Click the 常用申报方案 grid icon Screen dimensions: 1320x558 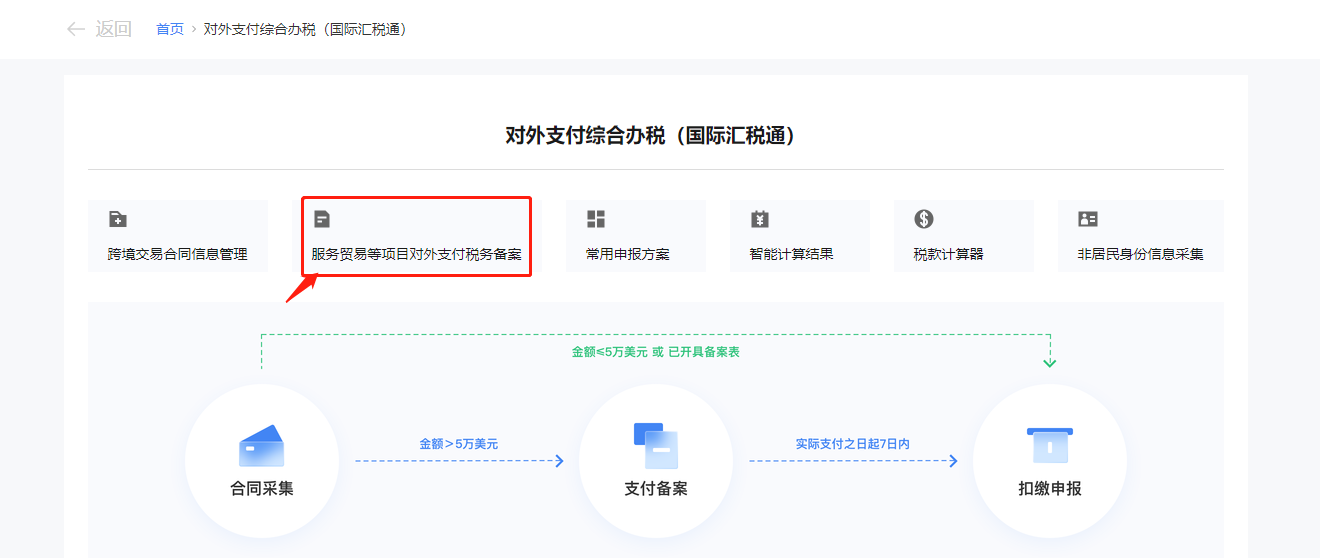[596, 219]
